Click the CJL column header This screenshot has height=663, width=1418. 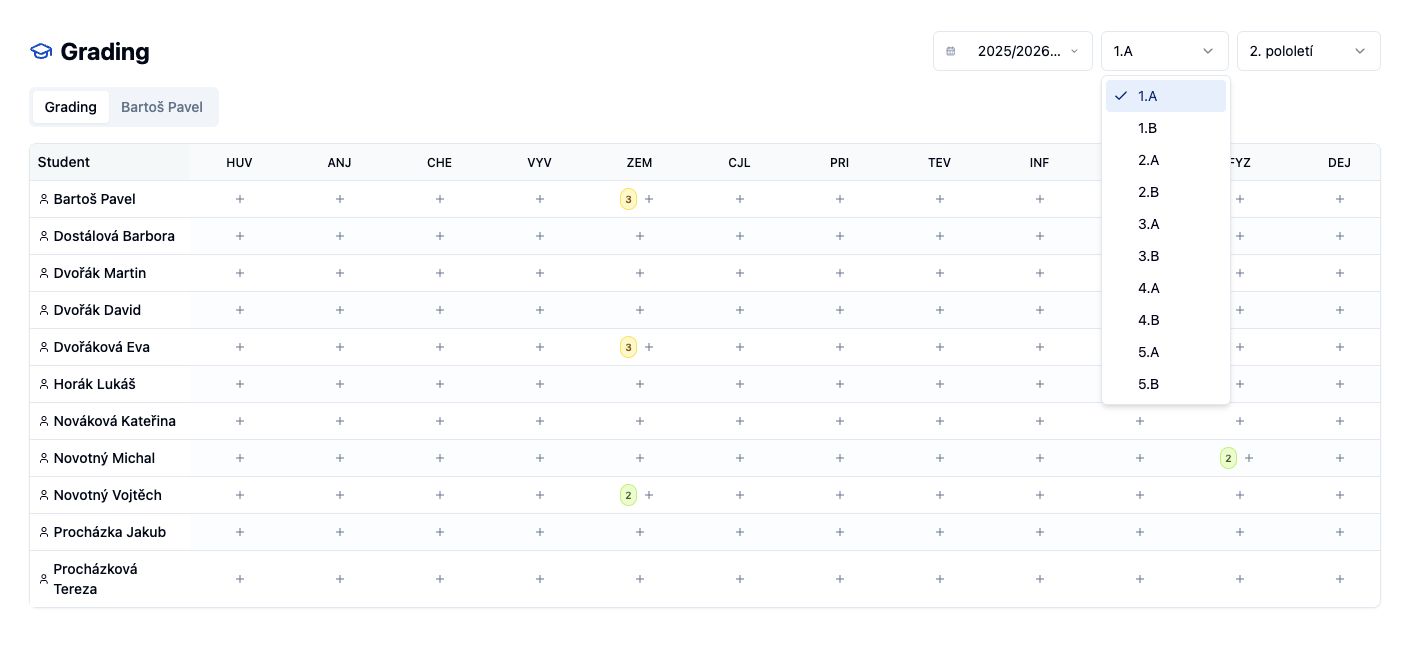pos(740,163)
